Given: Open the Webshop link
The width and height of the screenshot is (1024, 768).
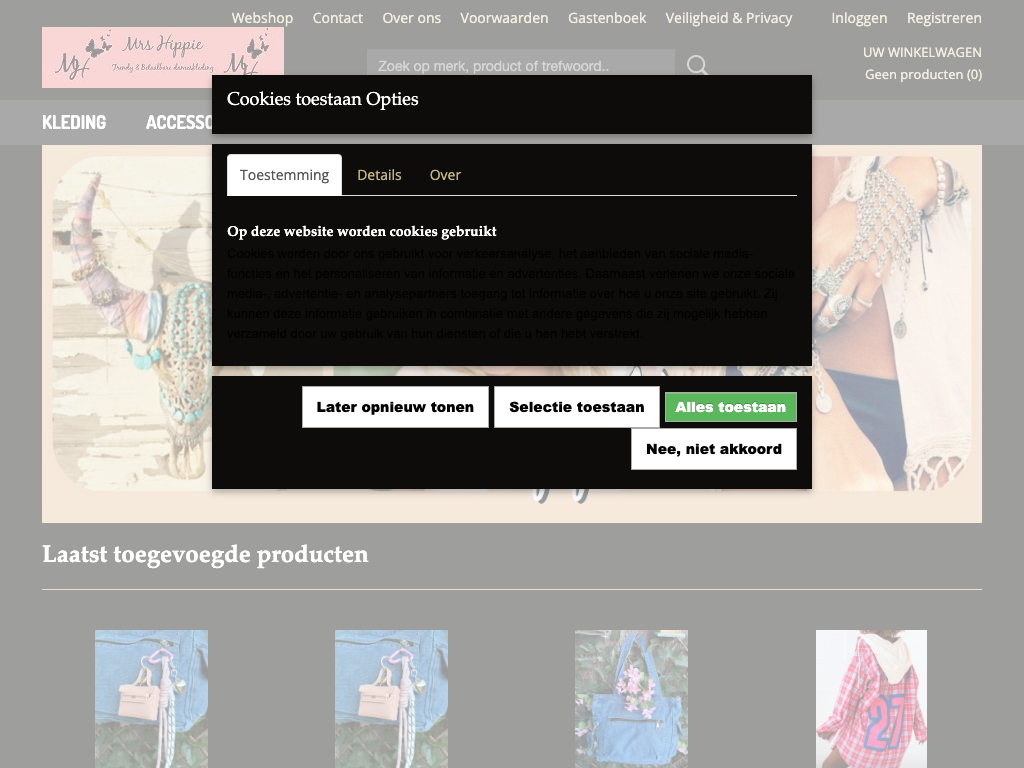Looking at the screenshot, I should 262,18.
